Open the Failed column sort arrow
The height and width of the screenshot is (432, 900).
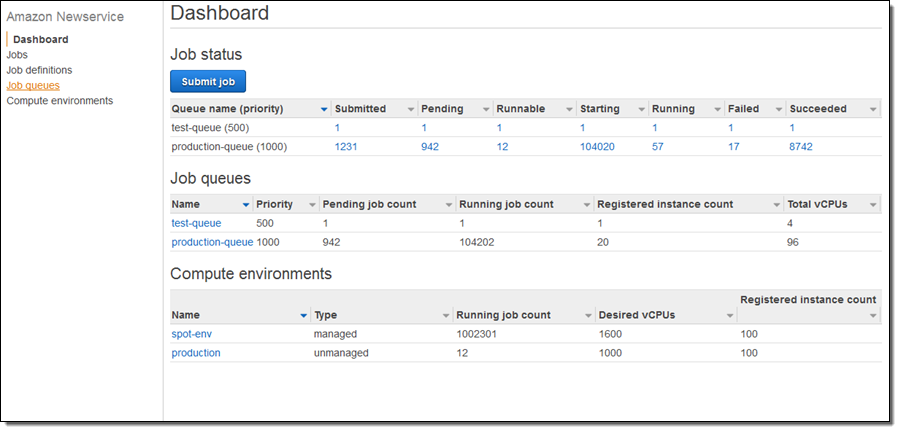[x=778, y=109]
